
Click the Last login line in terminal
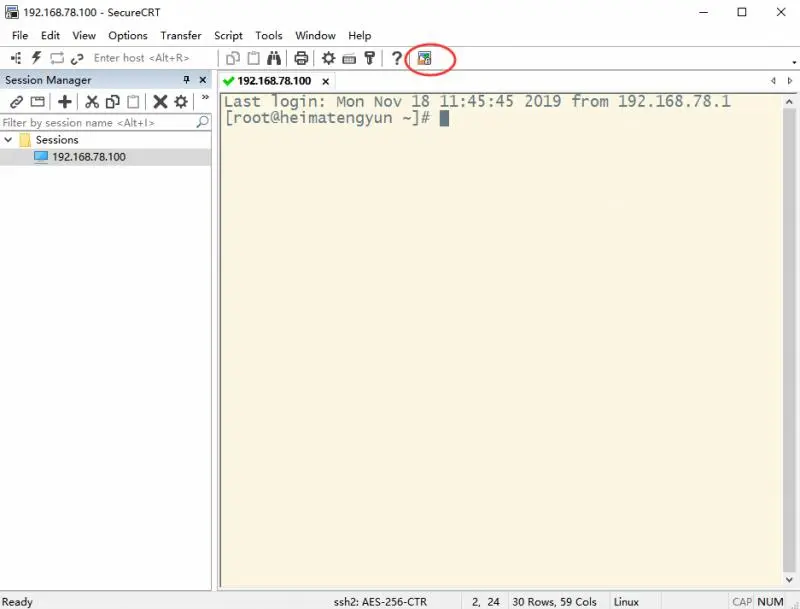[x=477, y=102]
